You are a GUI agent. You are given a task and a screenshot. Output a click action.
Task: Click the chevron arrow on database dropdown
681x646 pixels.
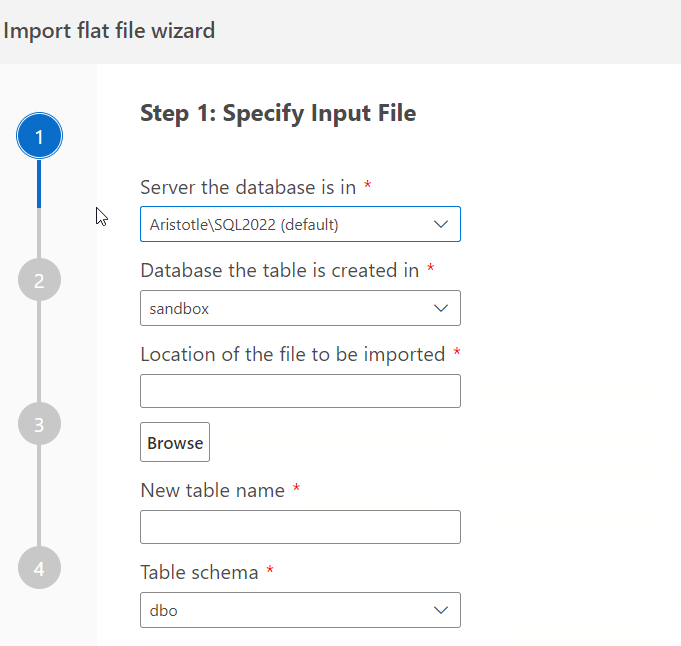click(x=441, y=308)
